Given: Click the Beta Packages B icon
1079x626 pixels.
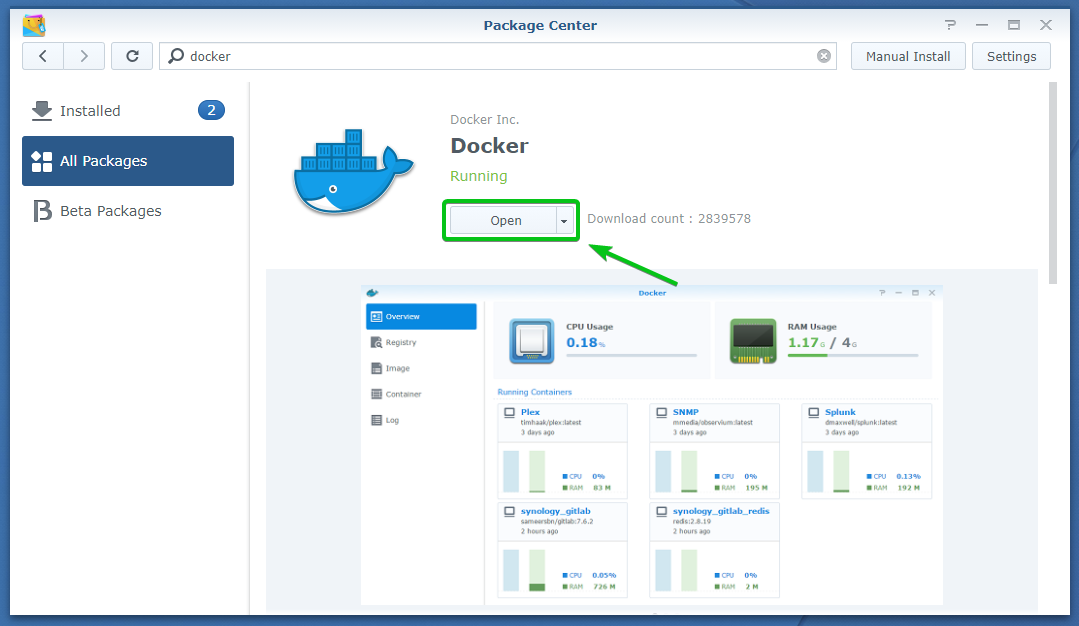Looking at the screenshot, I should point(43,211).
